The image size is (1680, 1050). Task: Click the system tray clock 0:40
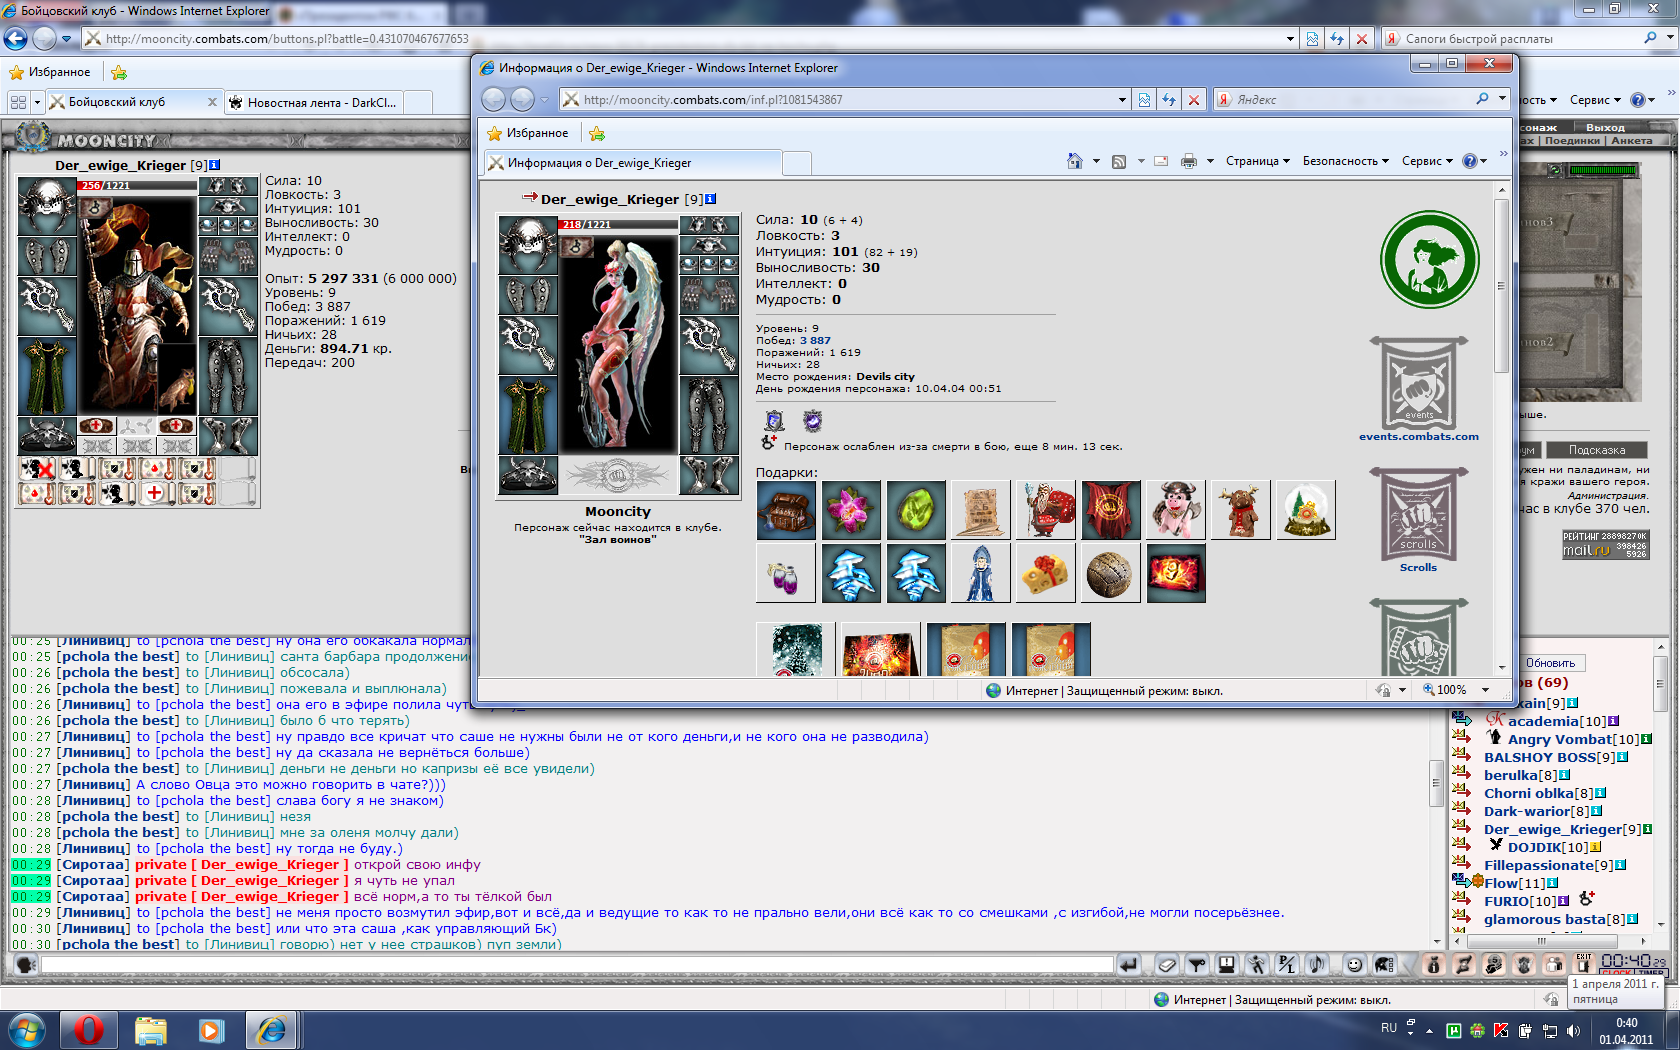click(x=1626, y=1031)
